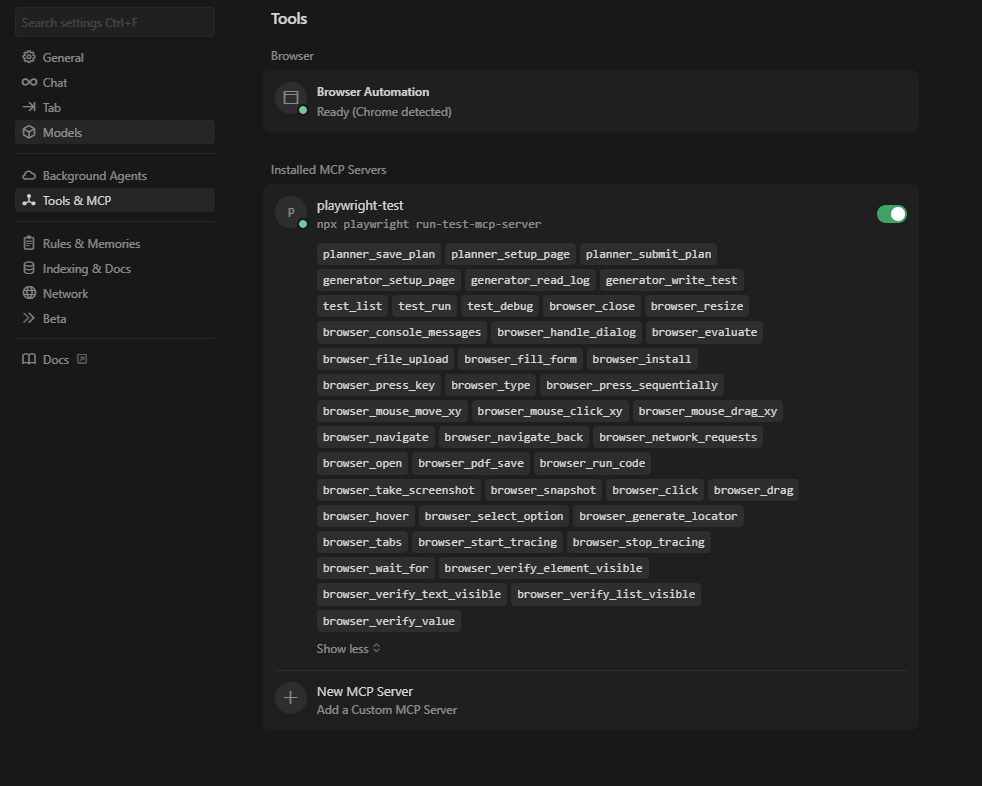Open the Beta settings section

[54, 318]
